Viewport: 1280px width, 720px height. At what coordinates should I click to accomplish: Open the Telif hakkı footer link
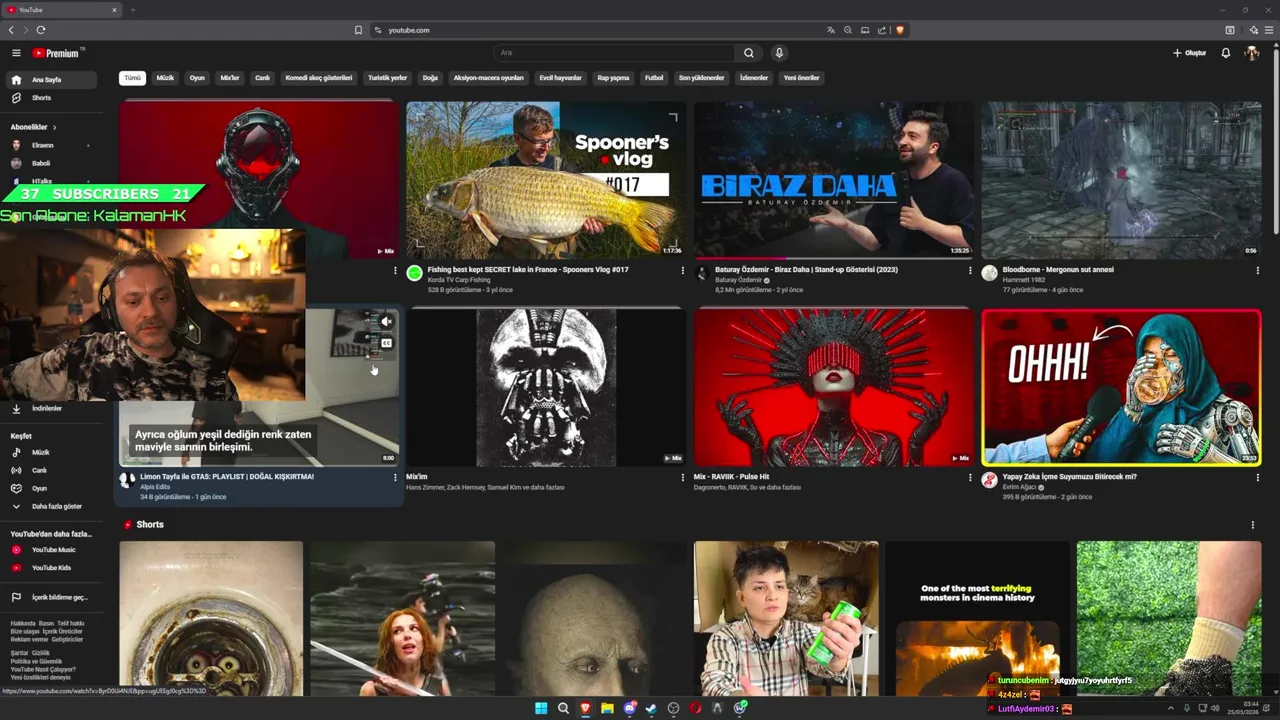point(71,623)
